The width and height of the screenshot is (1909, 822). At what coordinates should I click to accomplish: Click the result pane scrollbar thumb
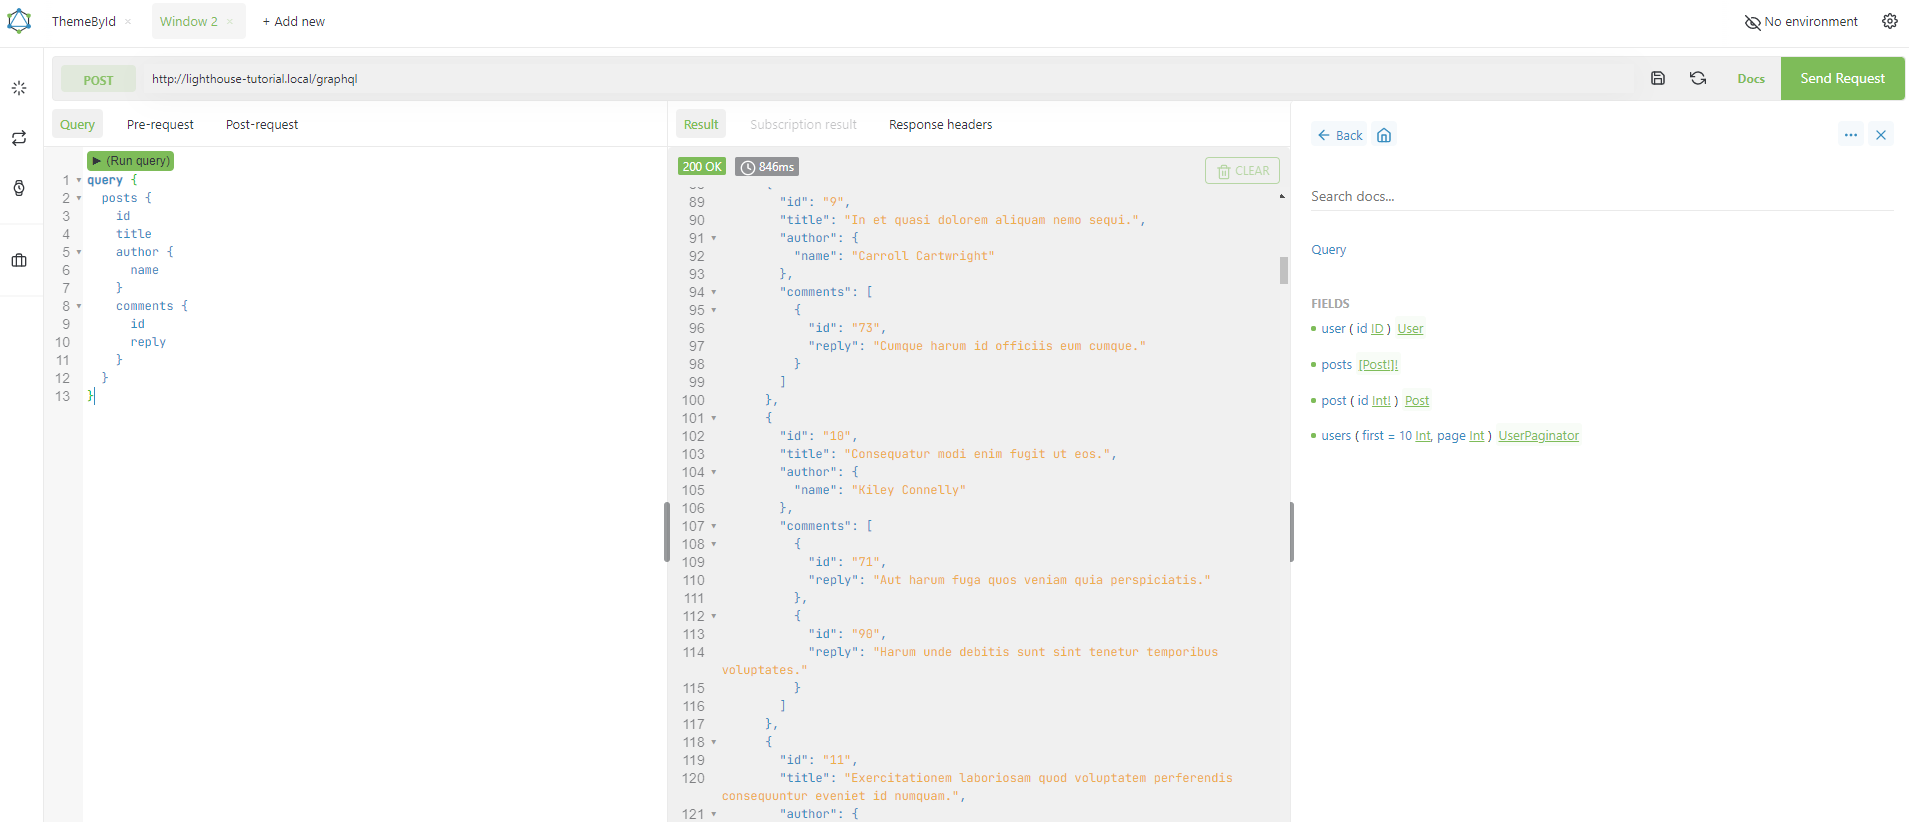1283,270
